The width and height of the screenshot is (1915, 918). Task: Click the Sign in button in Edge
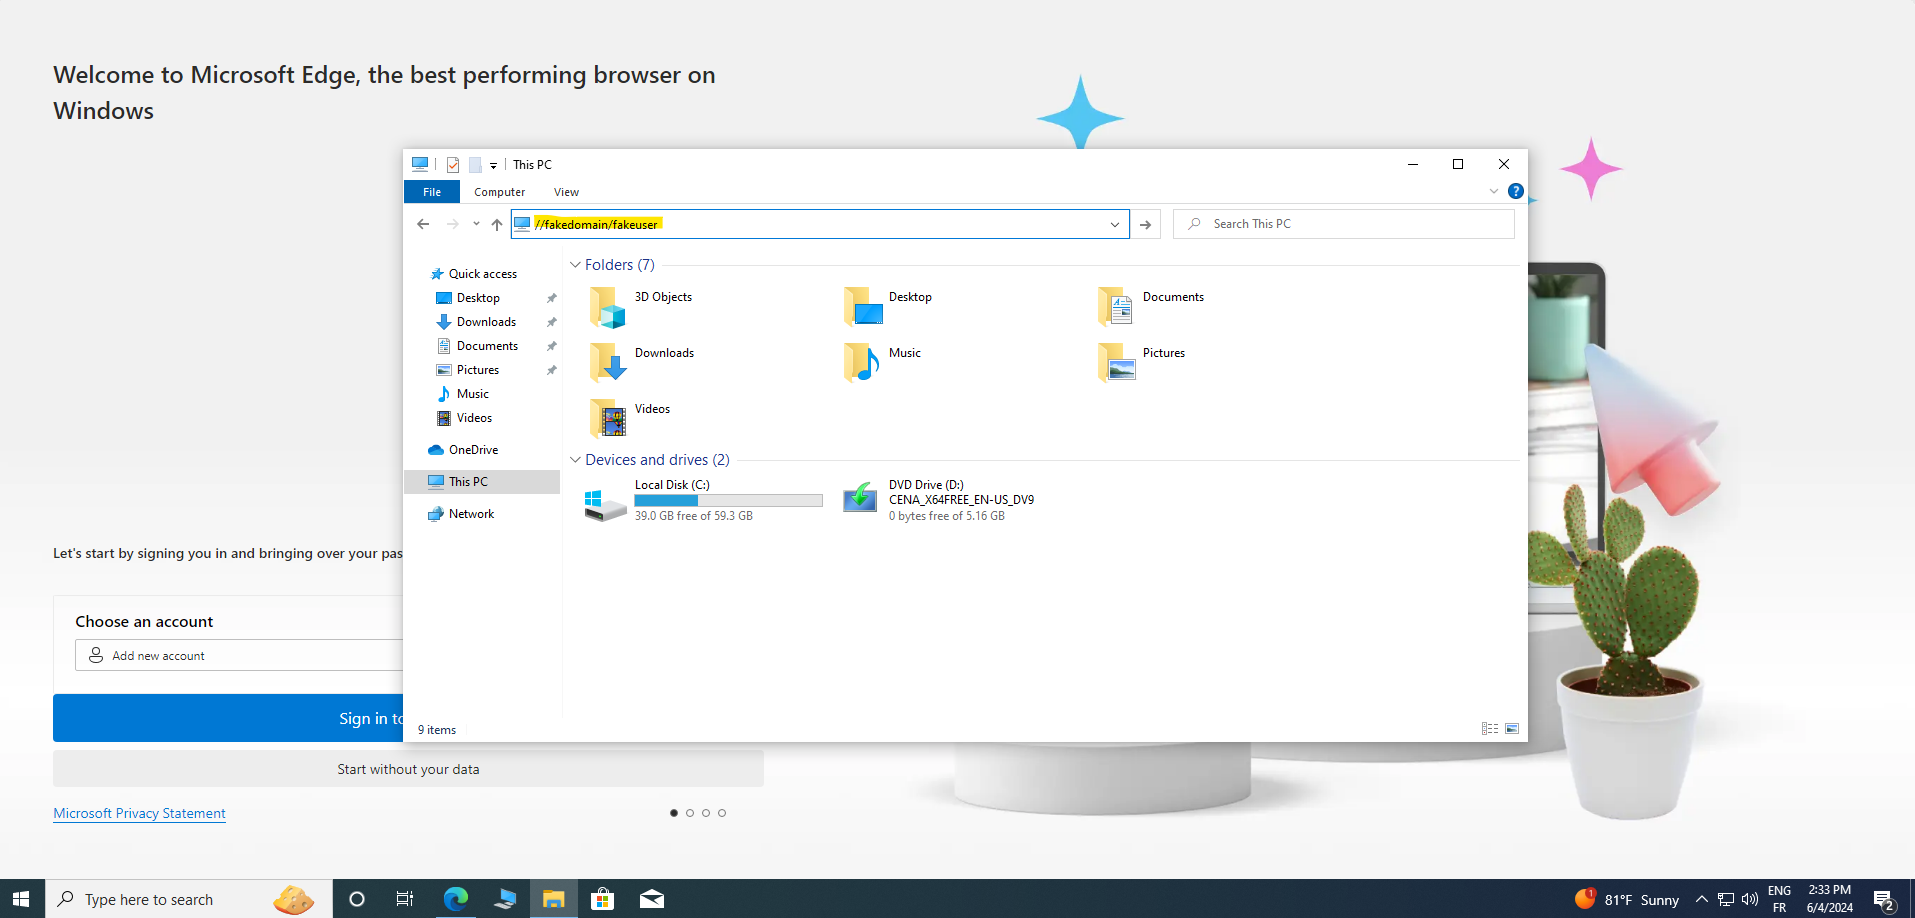228,718
